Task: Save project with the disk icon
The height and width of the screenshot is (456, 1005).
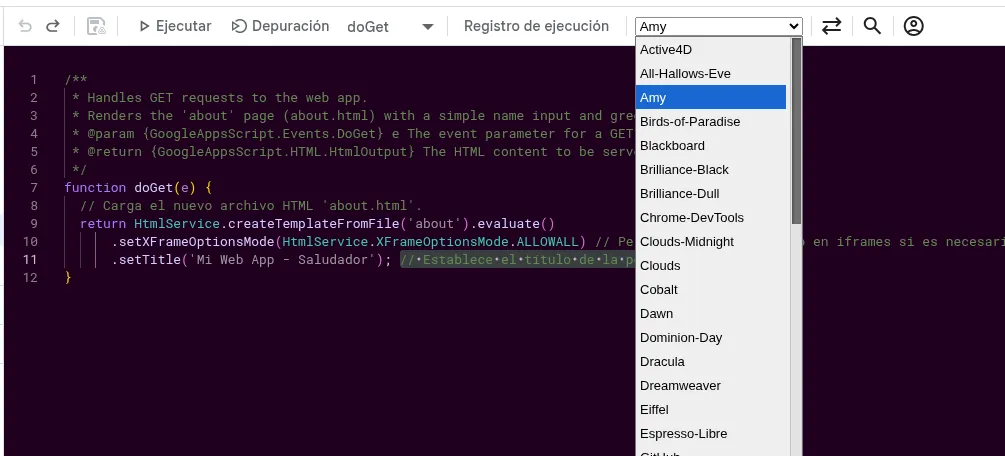Action: coord(96,26)
